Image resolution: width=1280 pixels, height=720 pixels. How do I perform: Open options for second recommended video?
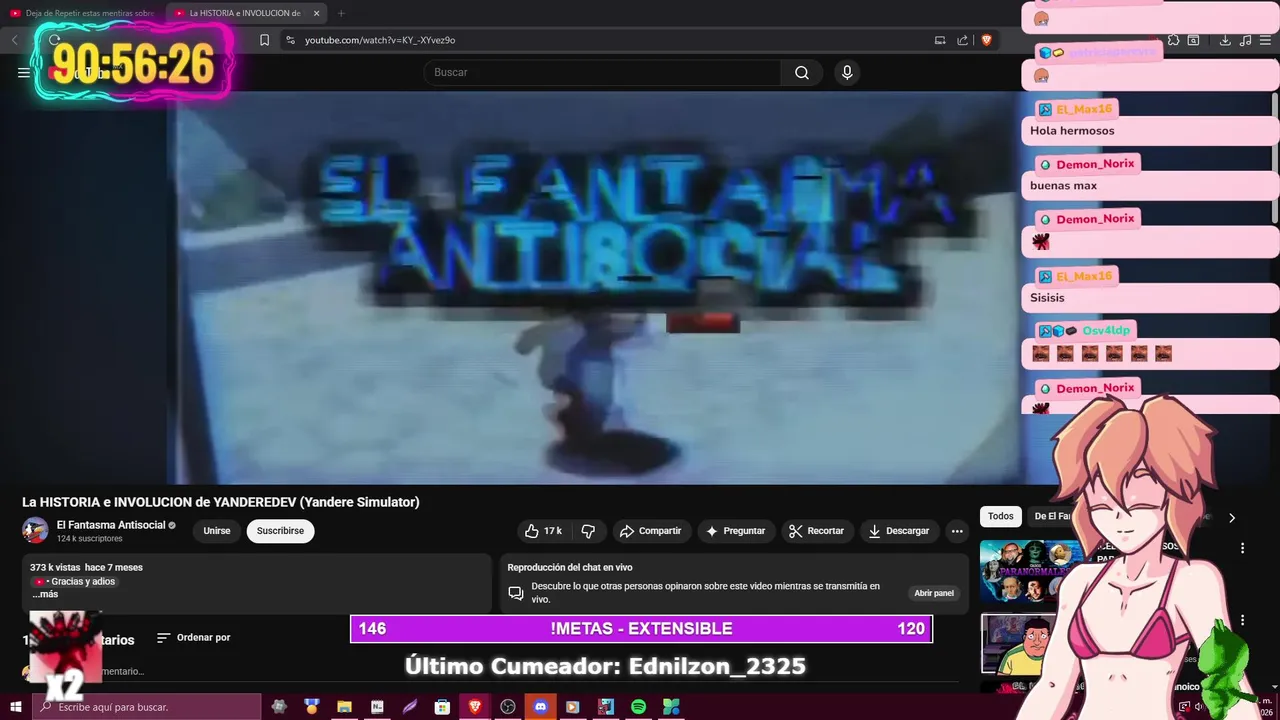click(x=1242, y=620)
